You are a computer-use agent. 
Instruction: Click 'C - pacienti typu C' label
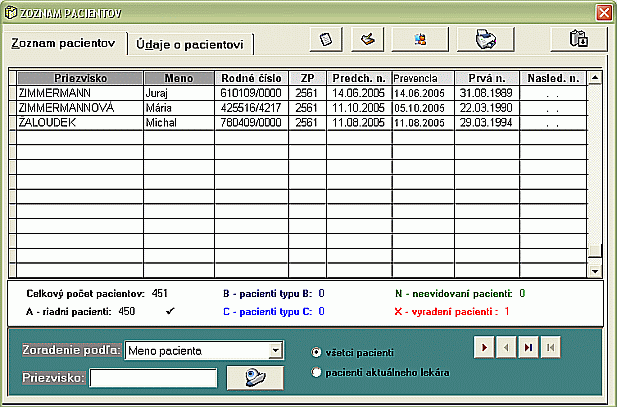point(268,312)
